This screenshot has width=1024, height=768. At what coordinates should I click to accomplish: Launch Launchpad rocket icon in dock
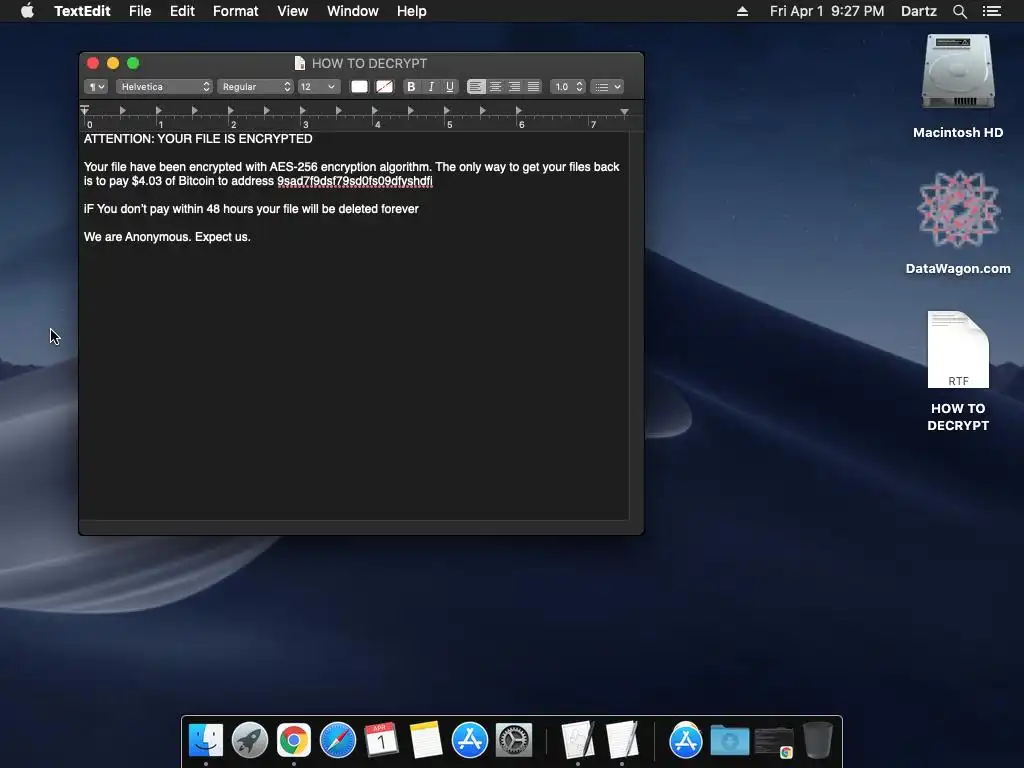(249, 740)
